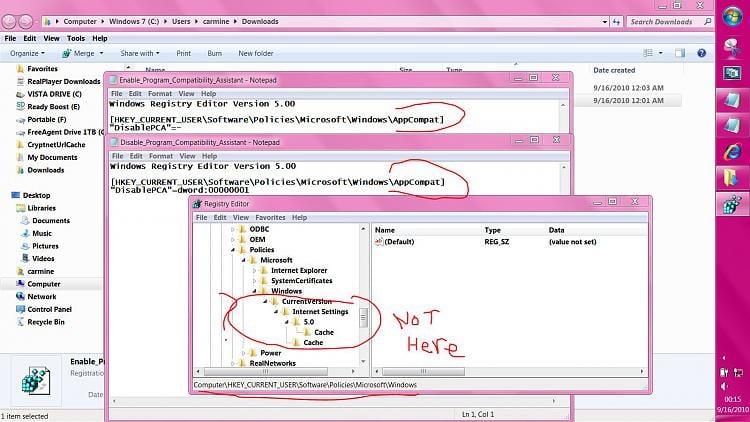Screen dimensions: 750x422
Task: Click the Forward arrow in Explorer
Action: 26,22
